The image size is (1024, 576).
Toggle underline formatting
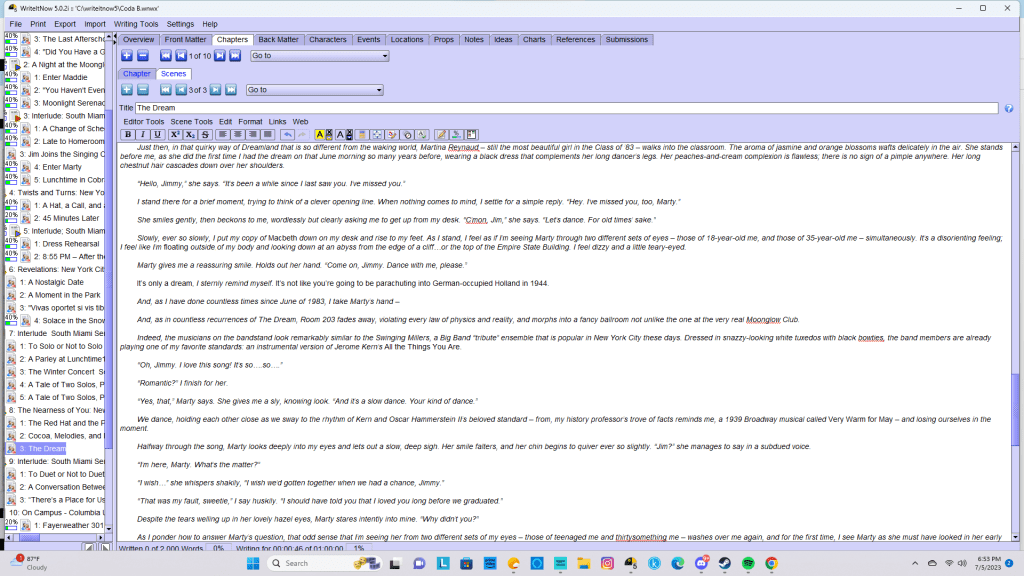157,134
